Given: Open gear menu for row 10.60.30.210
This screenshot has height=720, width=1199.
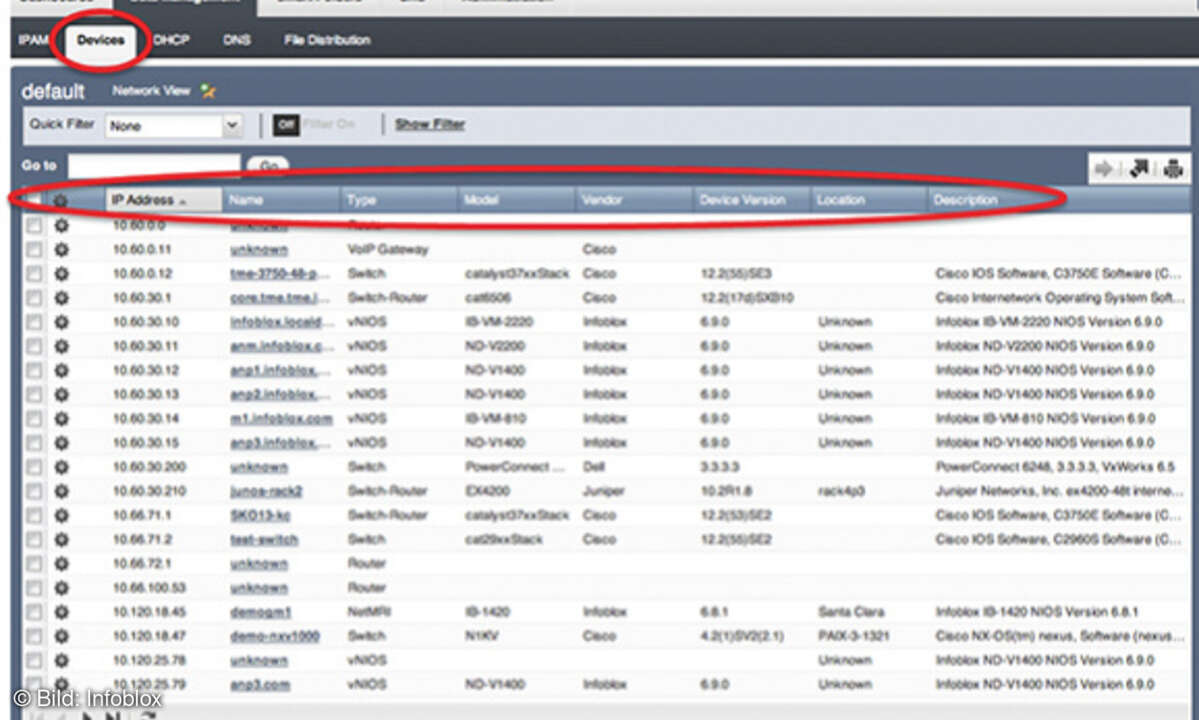Looking at the screenshot, I should tap(61, 491).
